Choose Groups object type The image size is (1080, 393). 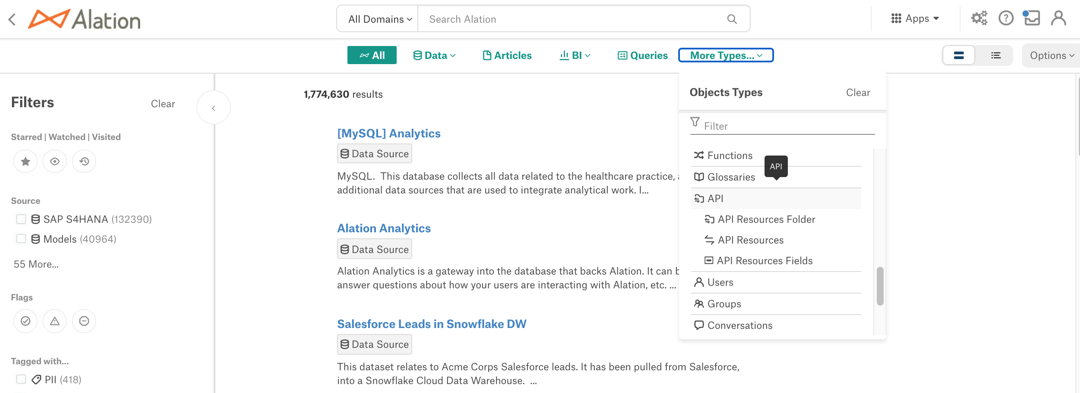point(776,304)
